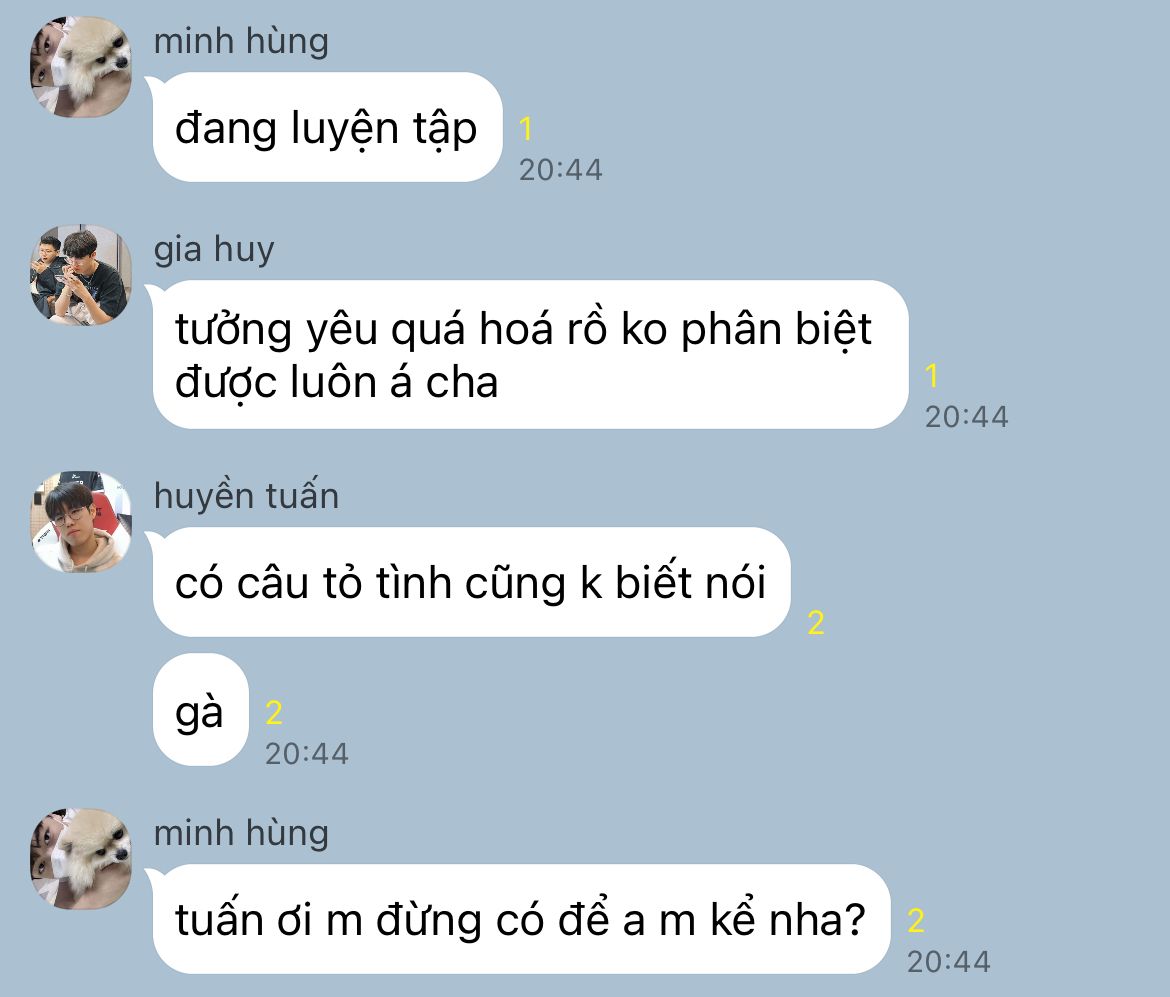This screenshot has width=1170, height=997.
Task: Tap read count 2 beside 'tuấn ơi' message
Action: (916, 920)
